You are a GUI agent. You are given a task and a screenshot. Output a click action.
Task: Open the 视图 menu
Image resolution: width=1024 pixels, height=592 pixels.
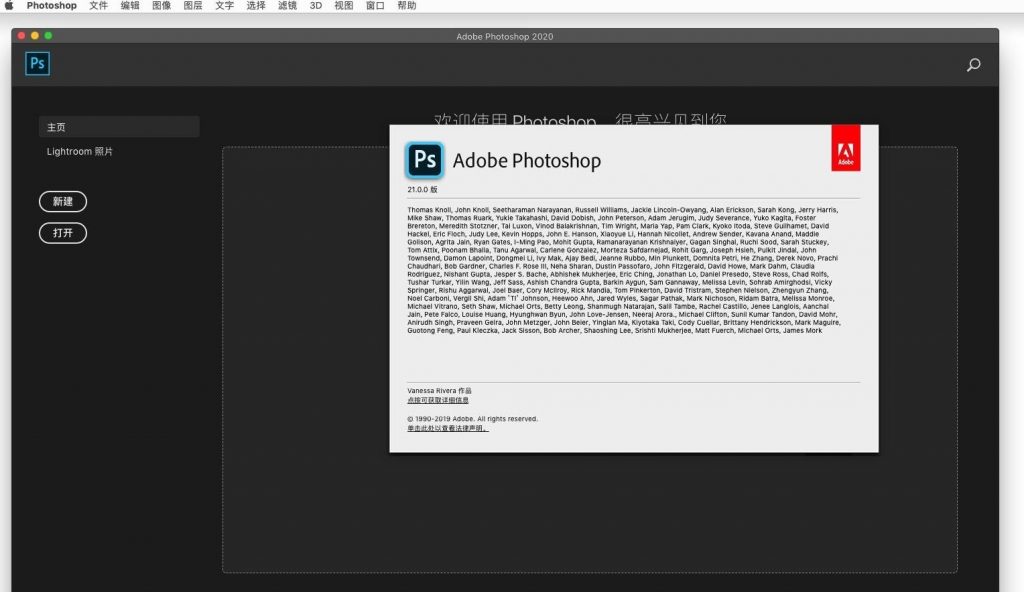click(x=344, y=5)
